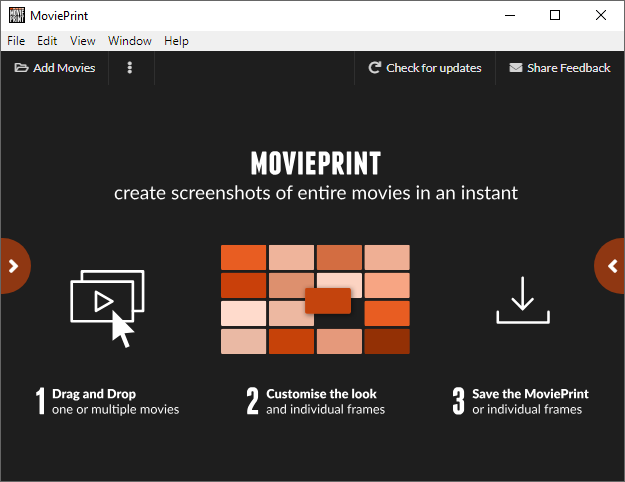This screenshot has height=482, width=625.
Task: Click the download arrow save illustration
Action: (523, 300)
